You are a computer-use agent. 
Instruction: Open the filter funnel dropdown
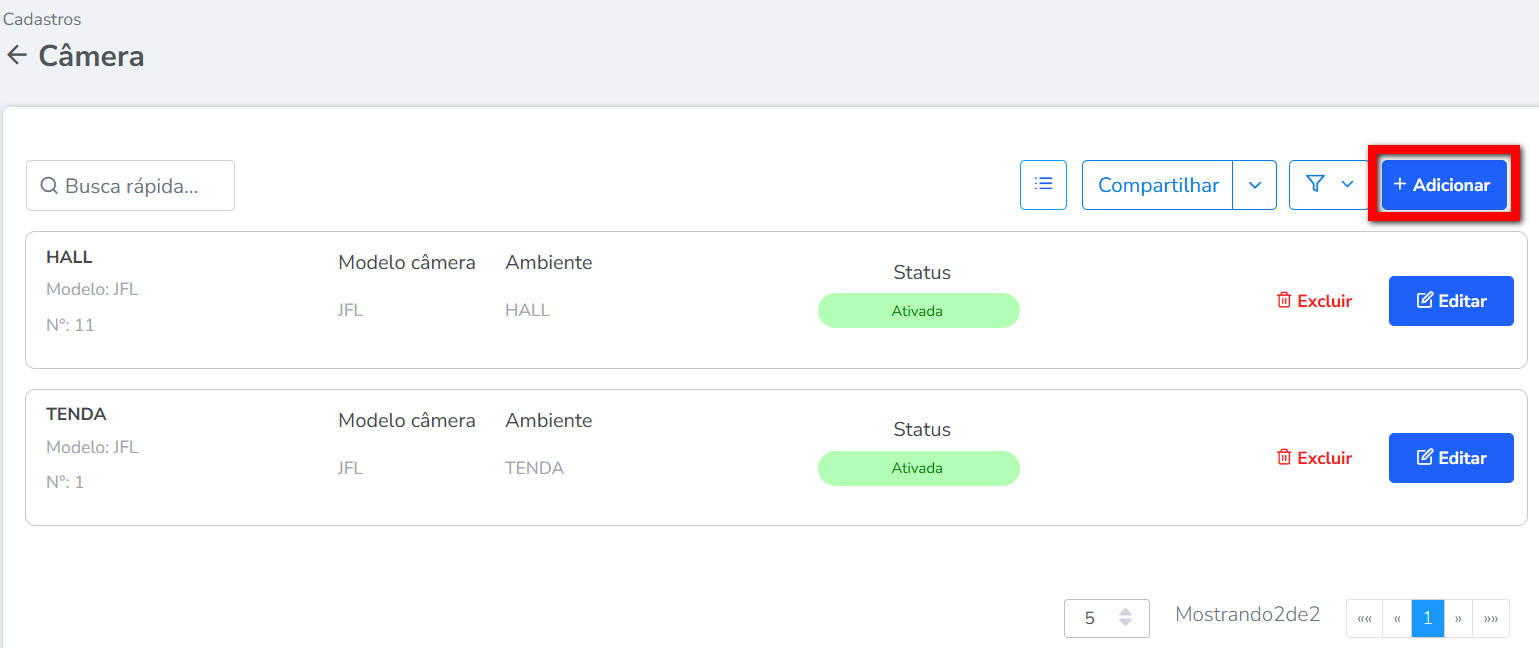tap(1328, 185)
